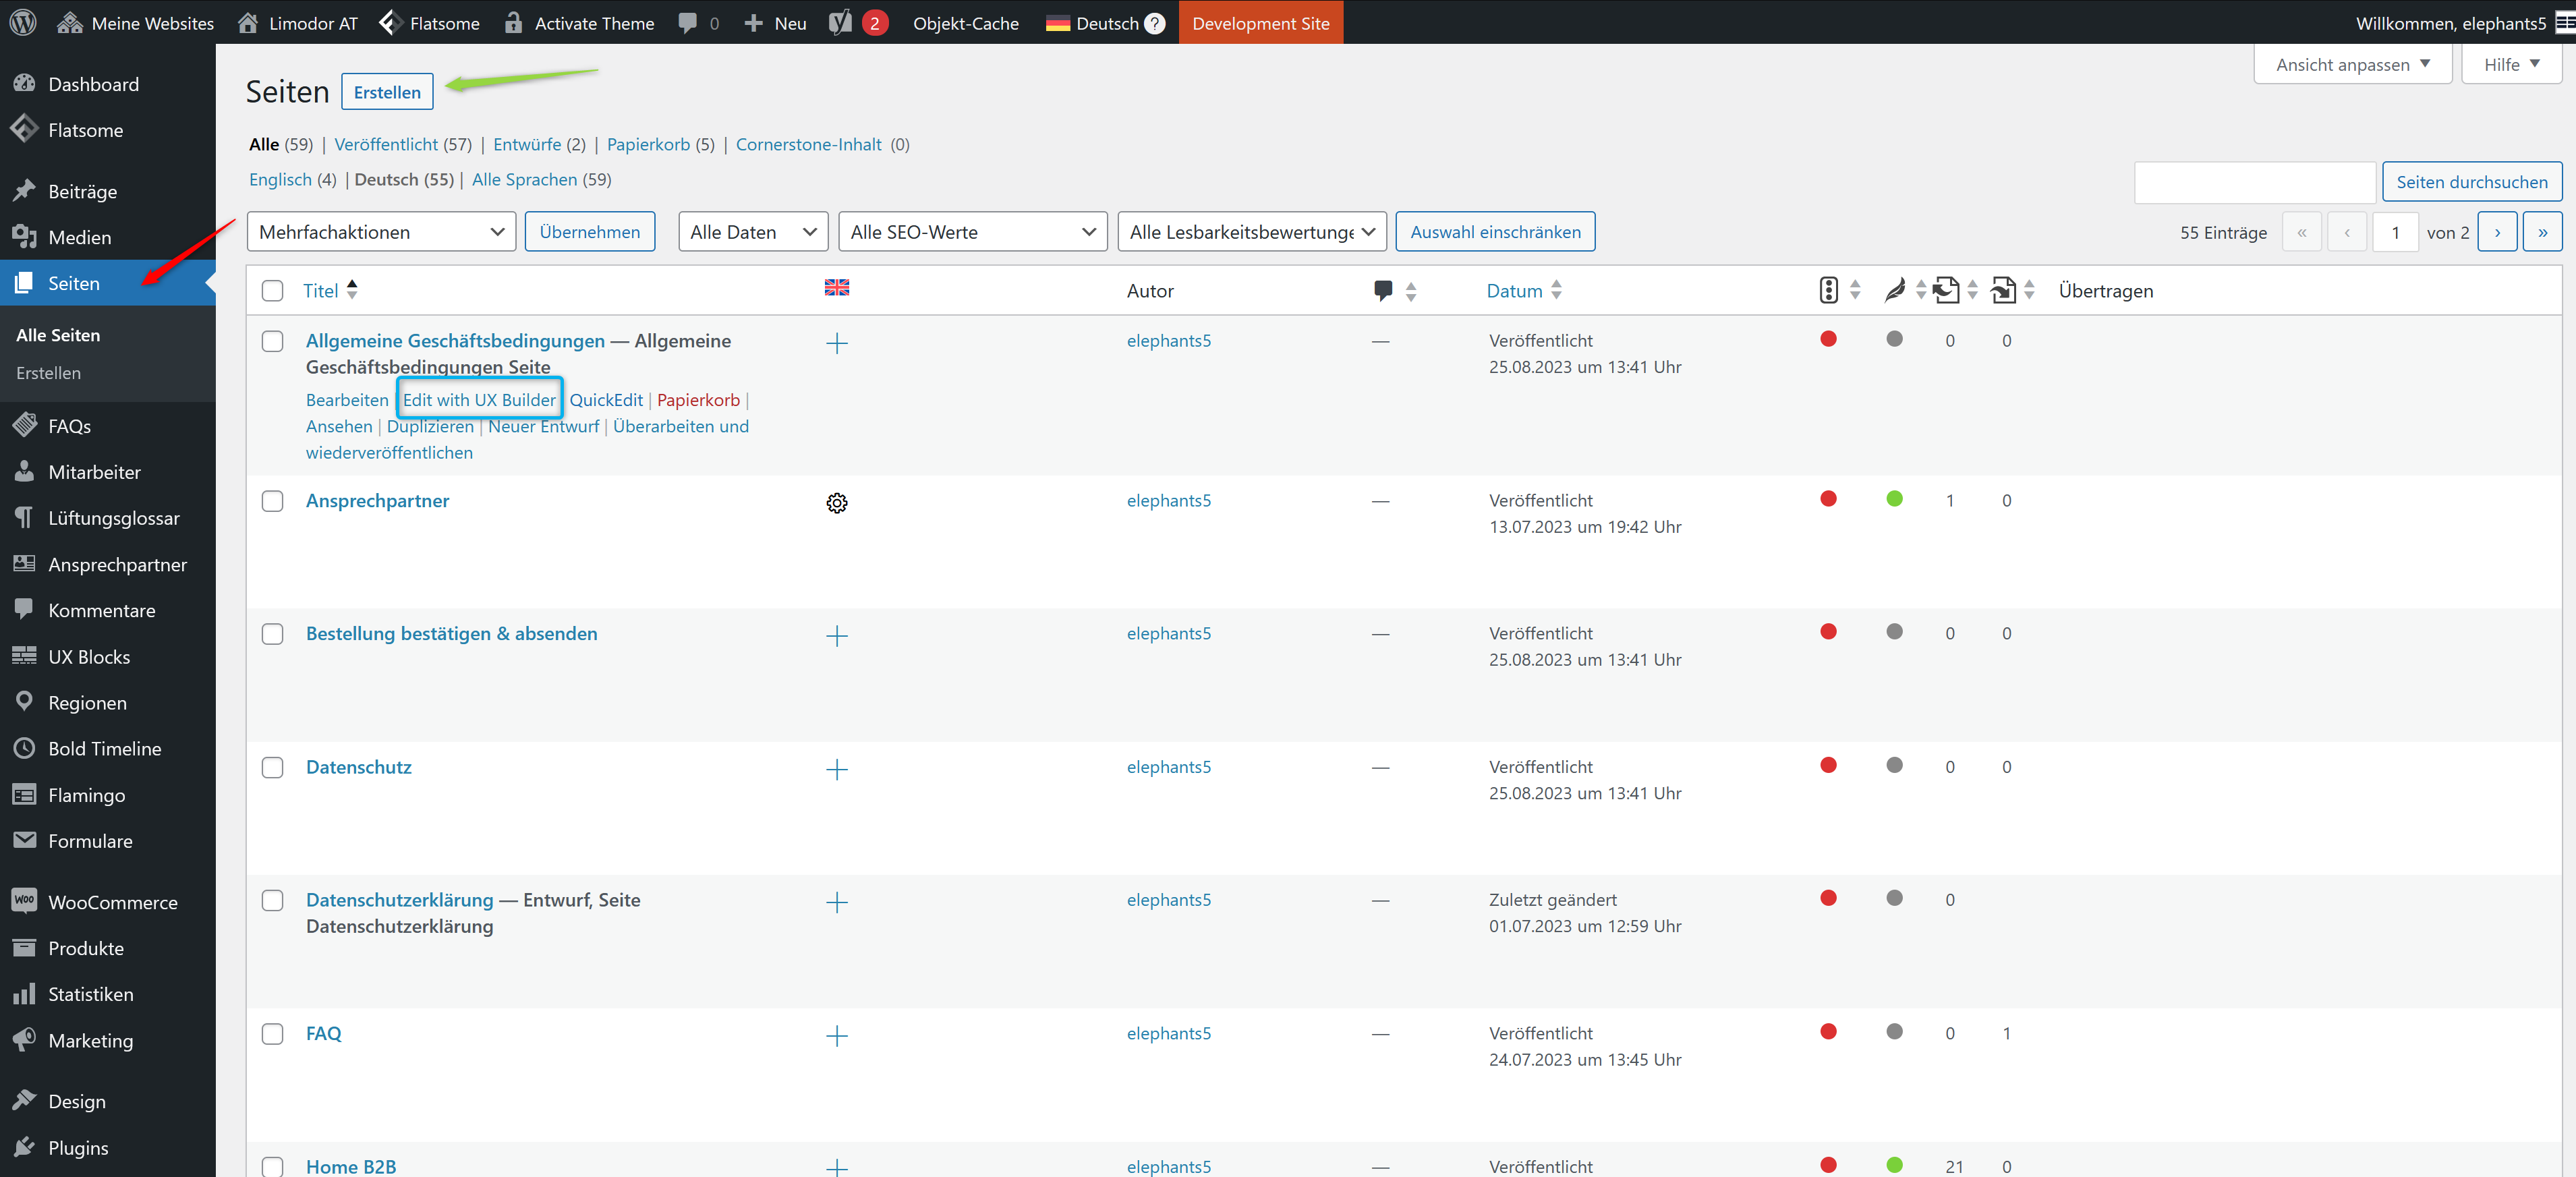Click Auswahl einschränken button
The width and height of the screenshot is (2576, 1177).
[x=1495, y=232]
